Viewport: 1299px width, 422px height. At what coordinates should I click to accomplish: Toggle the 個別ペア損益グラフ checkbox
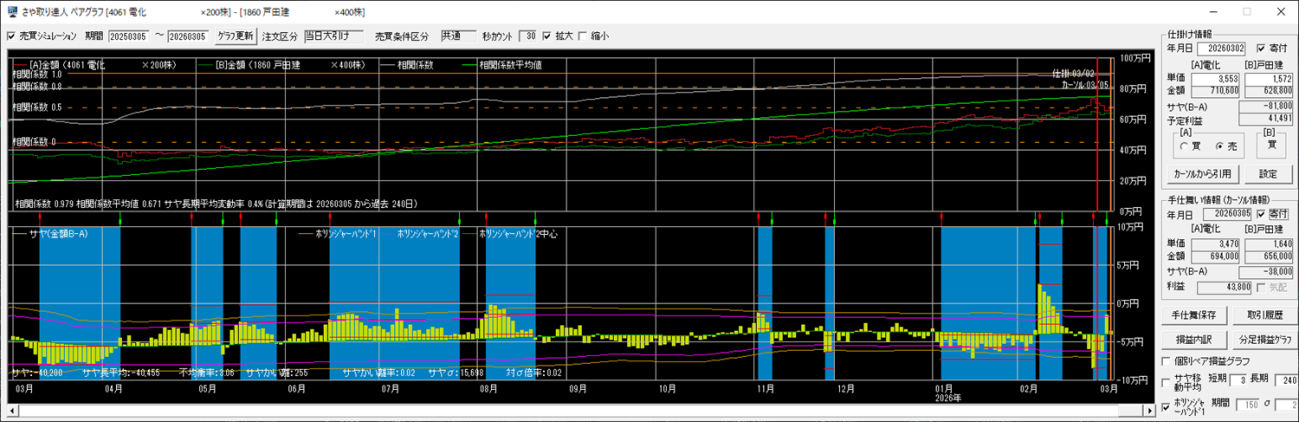[x=1166, y=360]
